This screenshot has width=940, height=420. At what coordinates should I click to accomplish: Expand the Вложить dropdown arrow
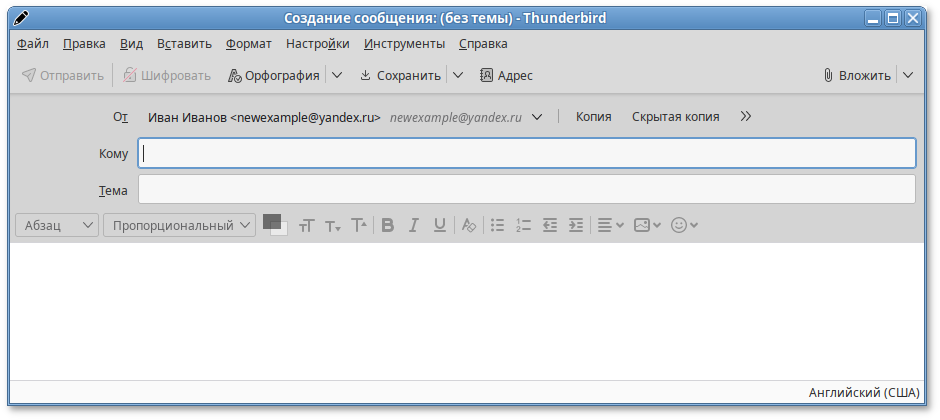click(908, 75)
